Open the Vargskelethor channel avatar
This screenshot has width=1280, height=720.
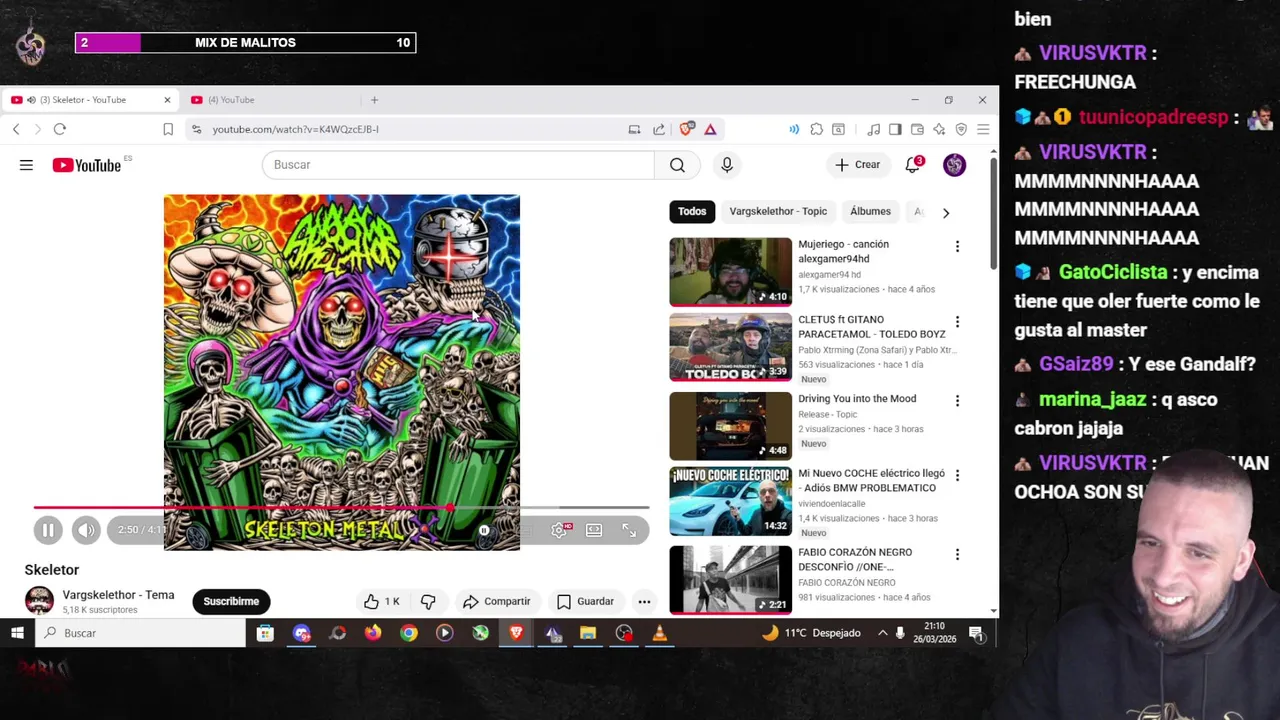[39, 600]
